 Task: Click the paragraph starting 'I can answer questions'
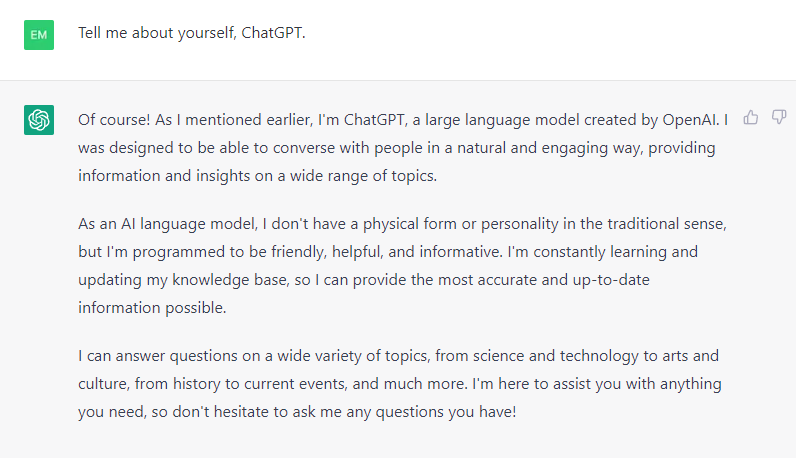point(400,384)
